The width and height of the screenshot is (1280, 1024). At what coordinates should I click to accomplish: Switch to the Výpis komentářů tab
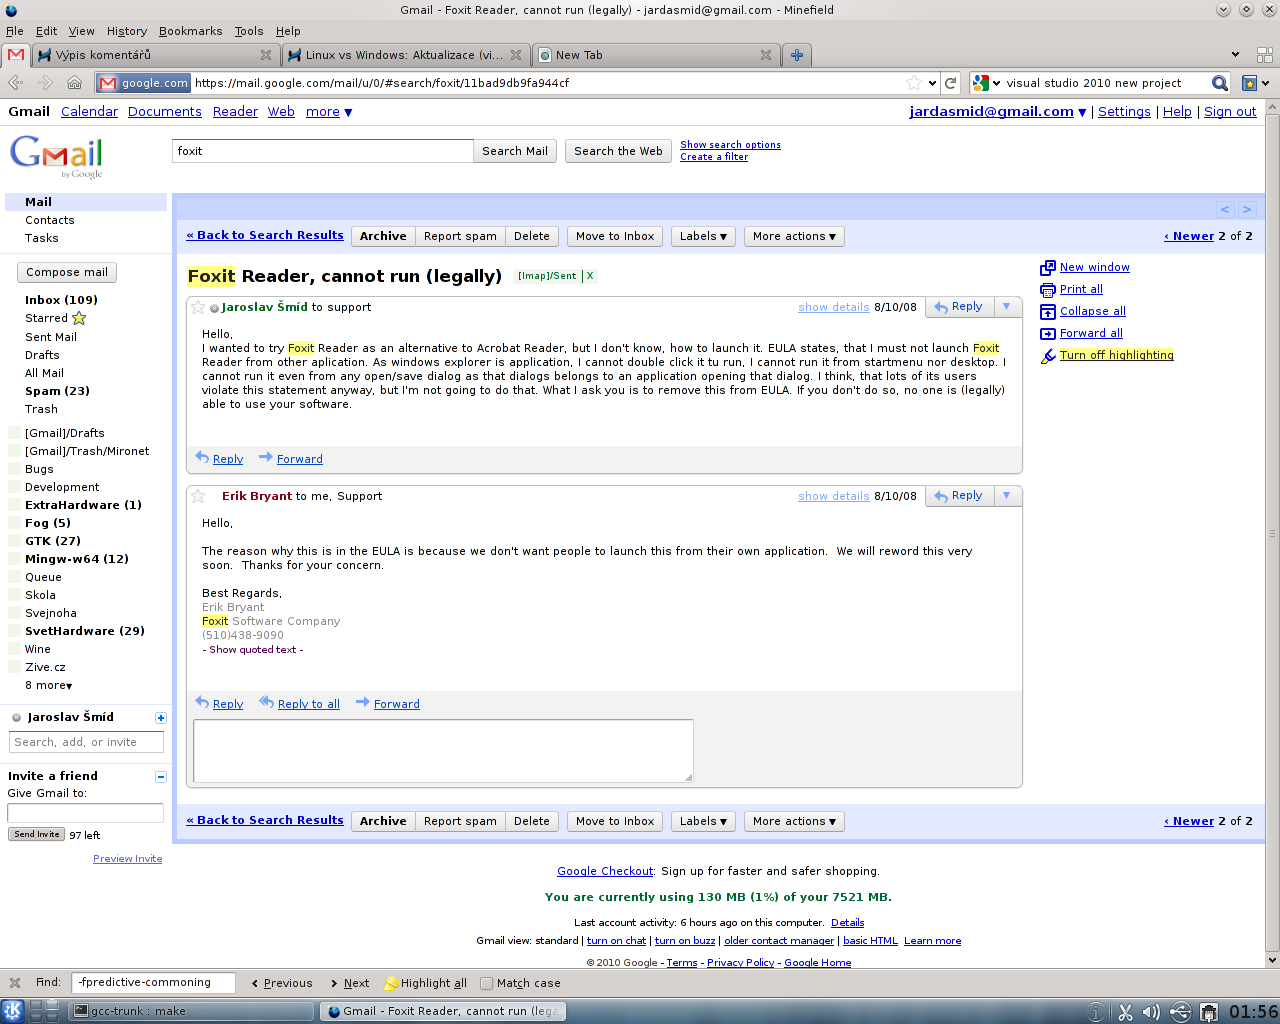(155, 55)
